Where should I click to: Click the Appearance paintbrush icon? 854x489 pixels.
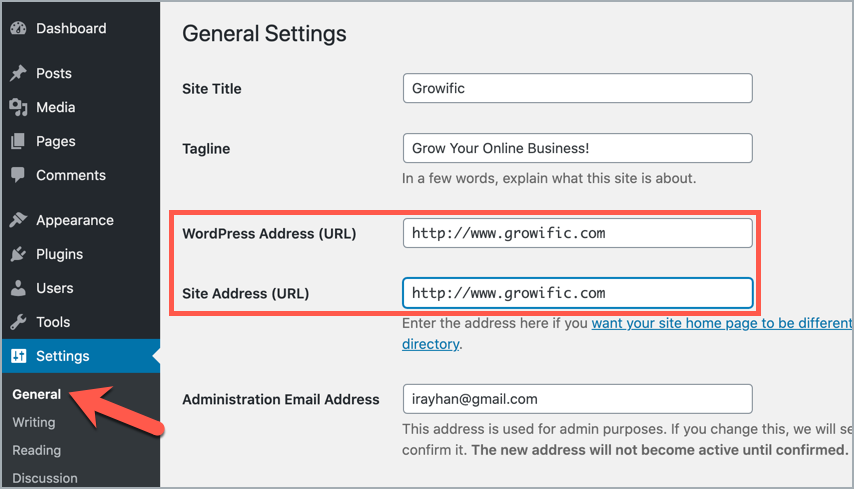pyautogui.click(x=18, y=220)
